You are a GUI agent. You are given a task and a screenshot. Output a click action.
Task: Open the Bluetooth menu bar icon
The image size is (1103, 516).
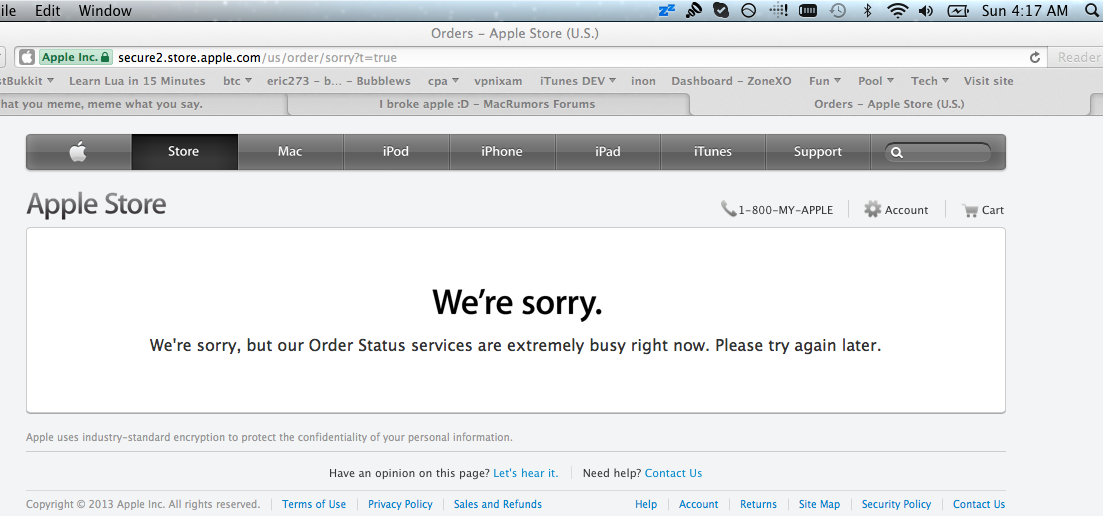(867, 11)
